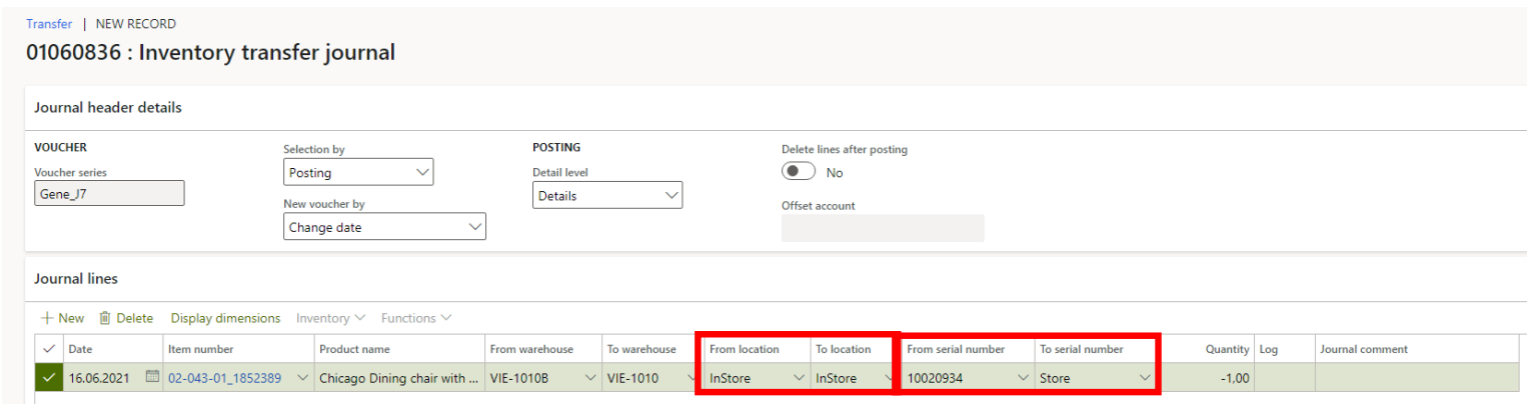The height and width of the screenshot is (404, 1535).
Task: Expand the To serial number dropdown
Action: point(1145,378)
